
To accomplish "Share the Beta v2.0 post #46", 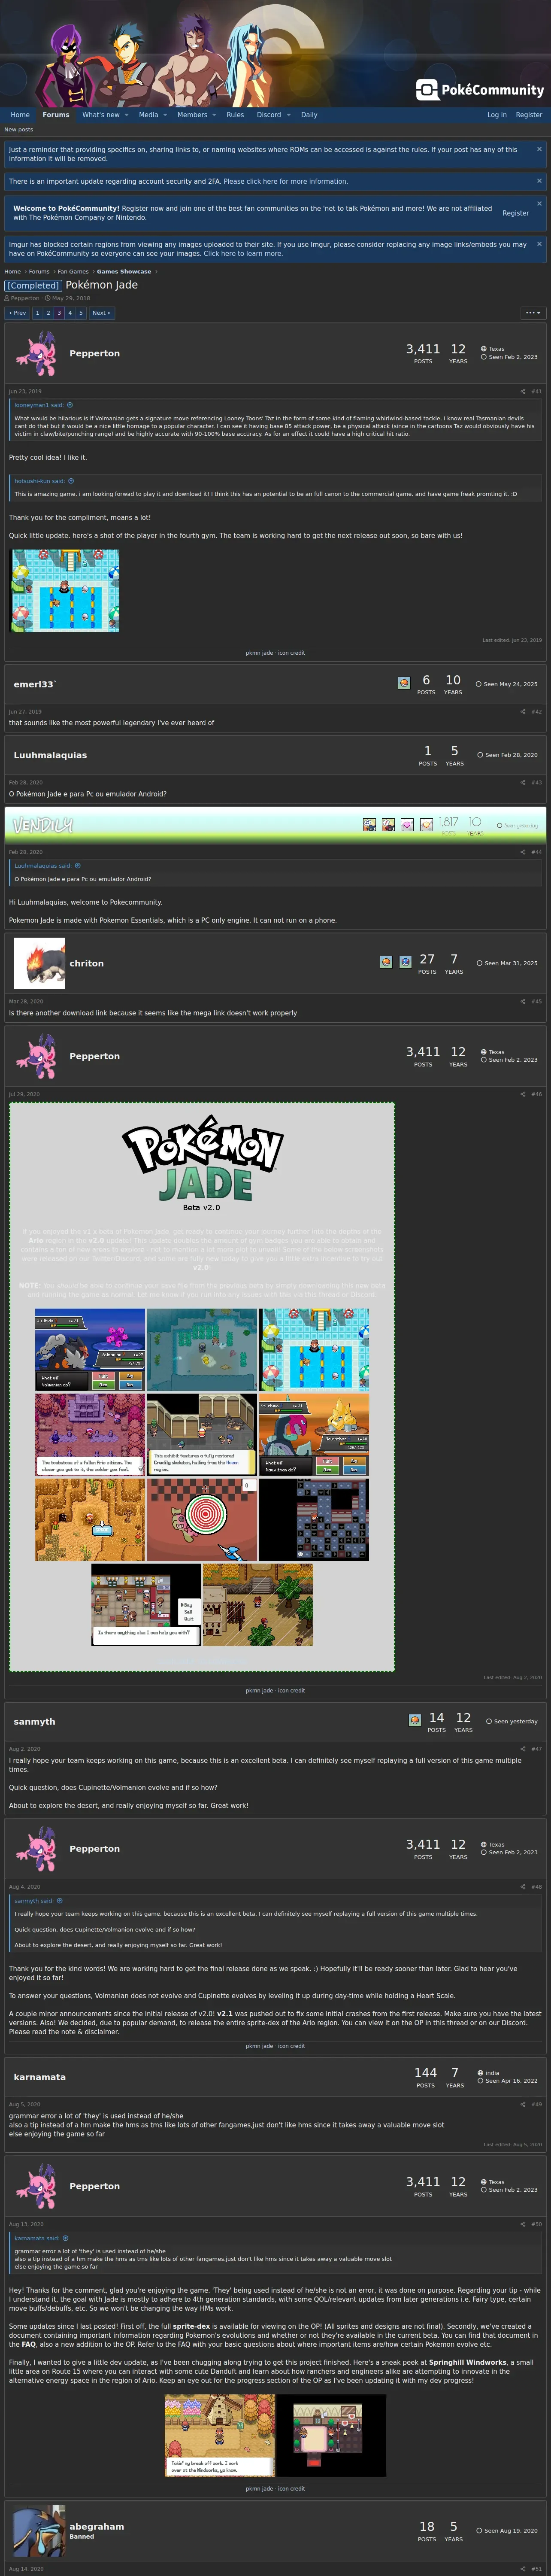I will point(523,1094).
